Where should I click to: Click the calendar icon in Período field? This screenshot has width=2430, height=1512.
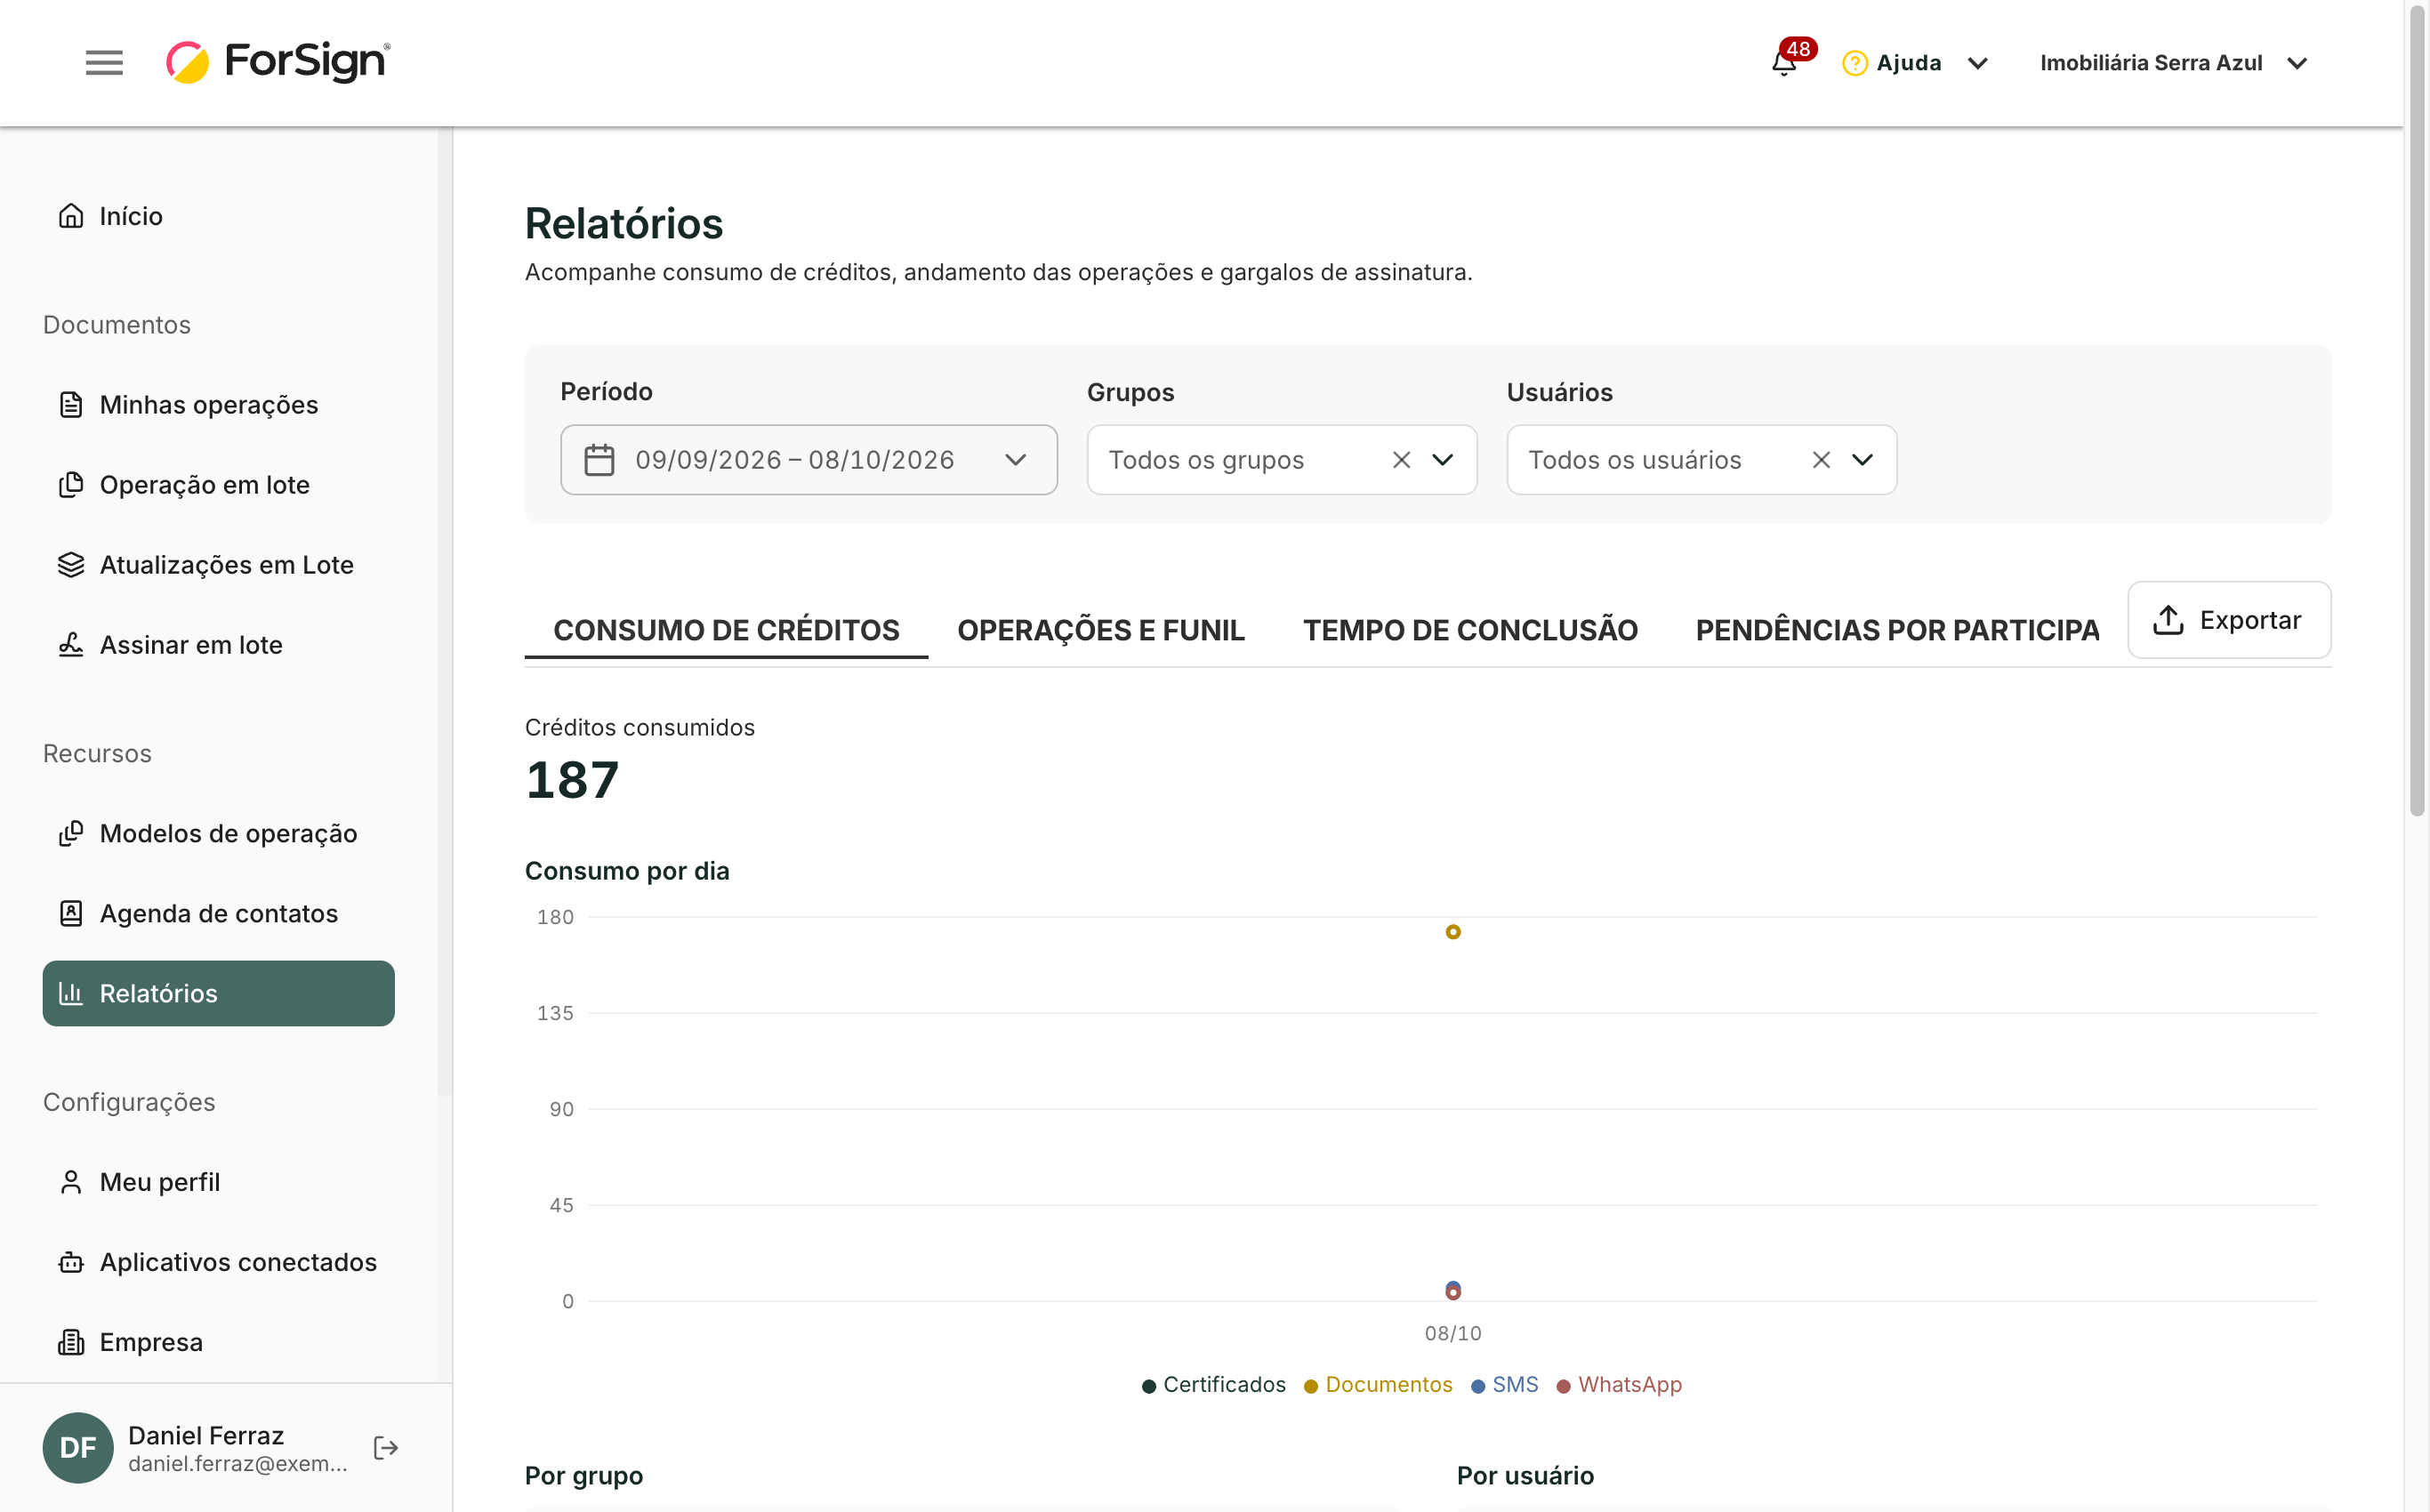599,460
